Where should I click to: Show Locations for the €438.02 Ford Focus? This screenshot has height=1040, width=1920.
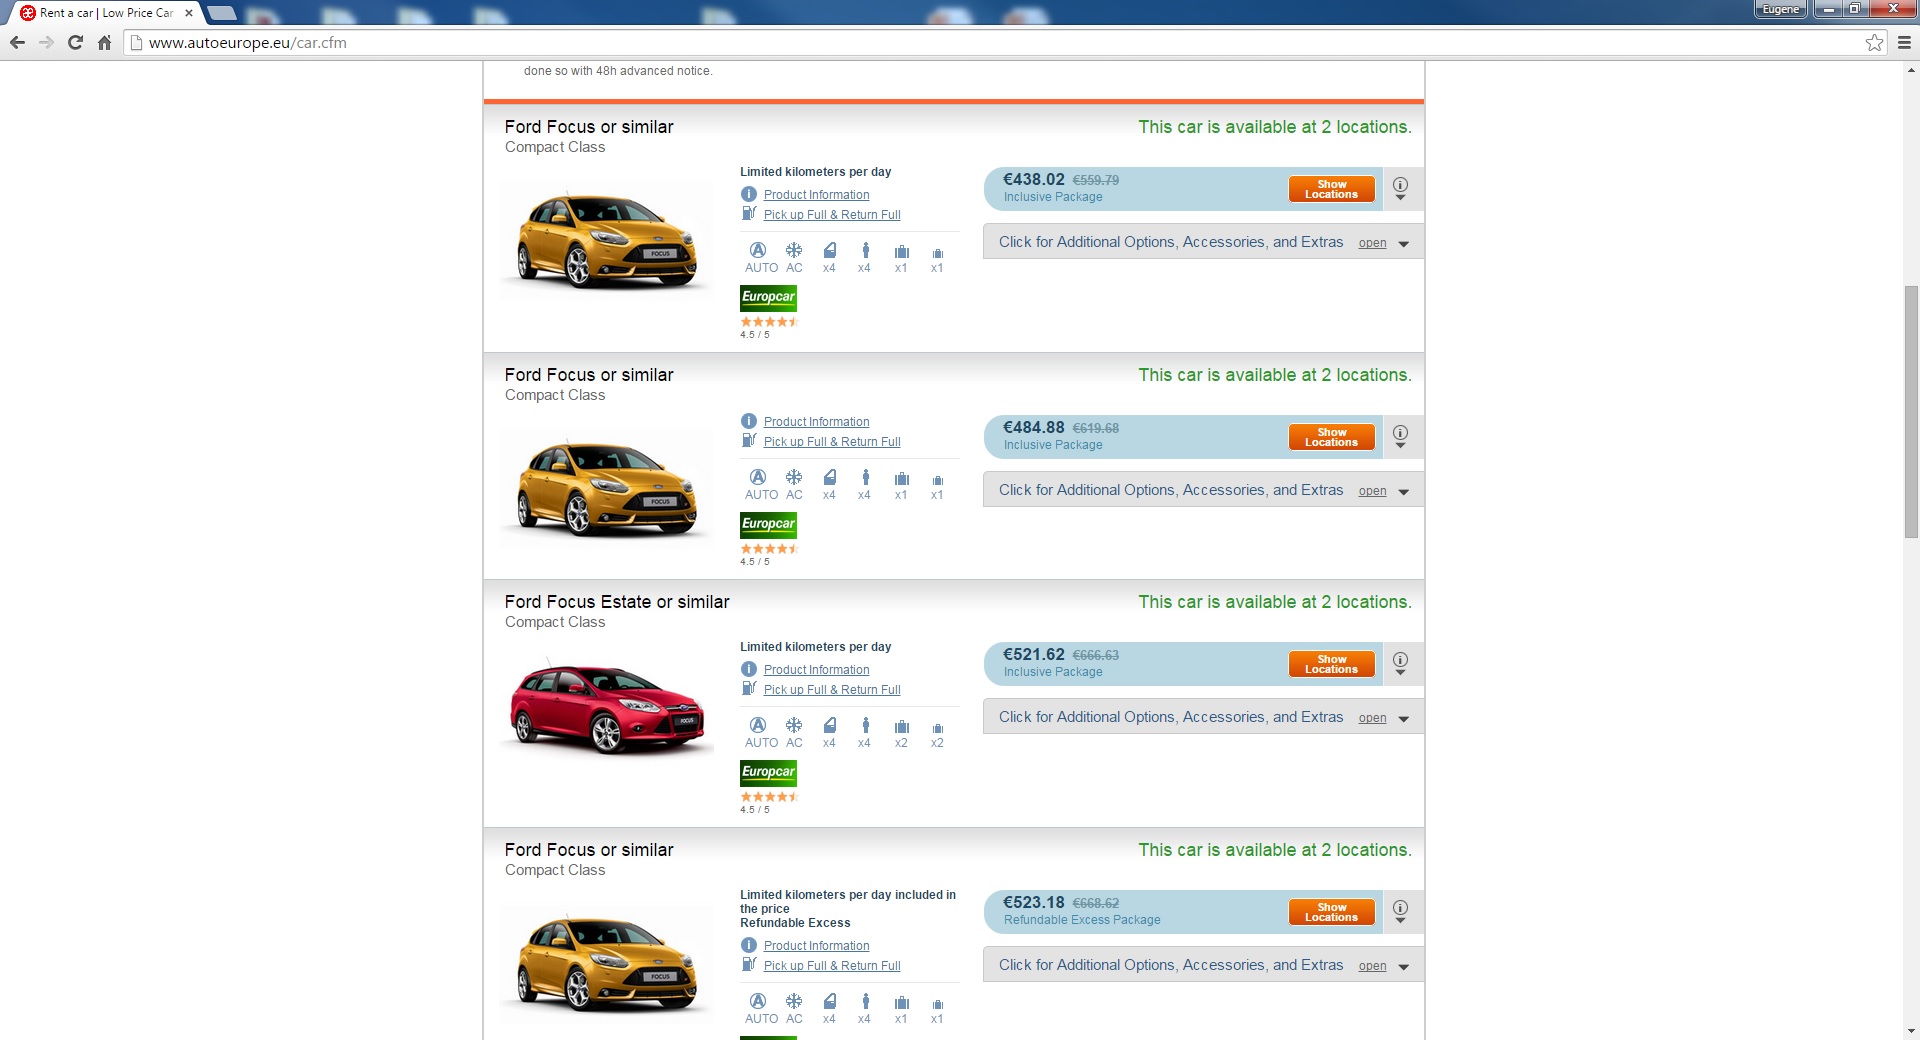tap(1331, 189)
